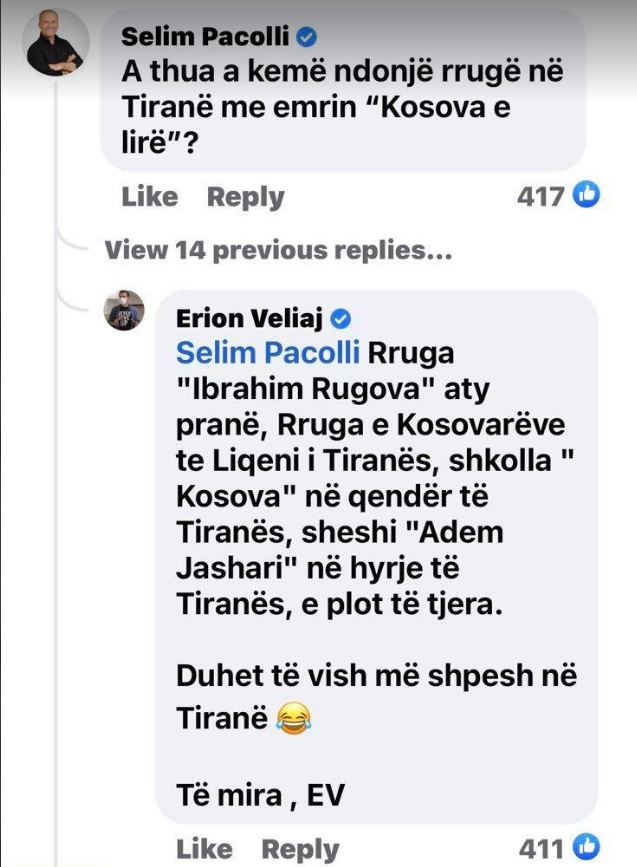Image resolution: width=637 pixels, height=867 pixels.
Task: Follow the blue Selim Pacolli mention link
Action: [x=268, y=353]
